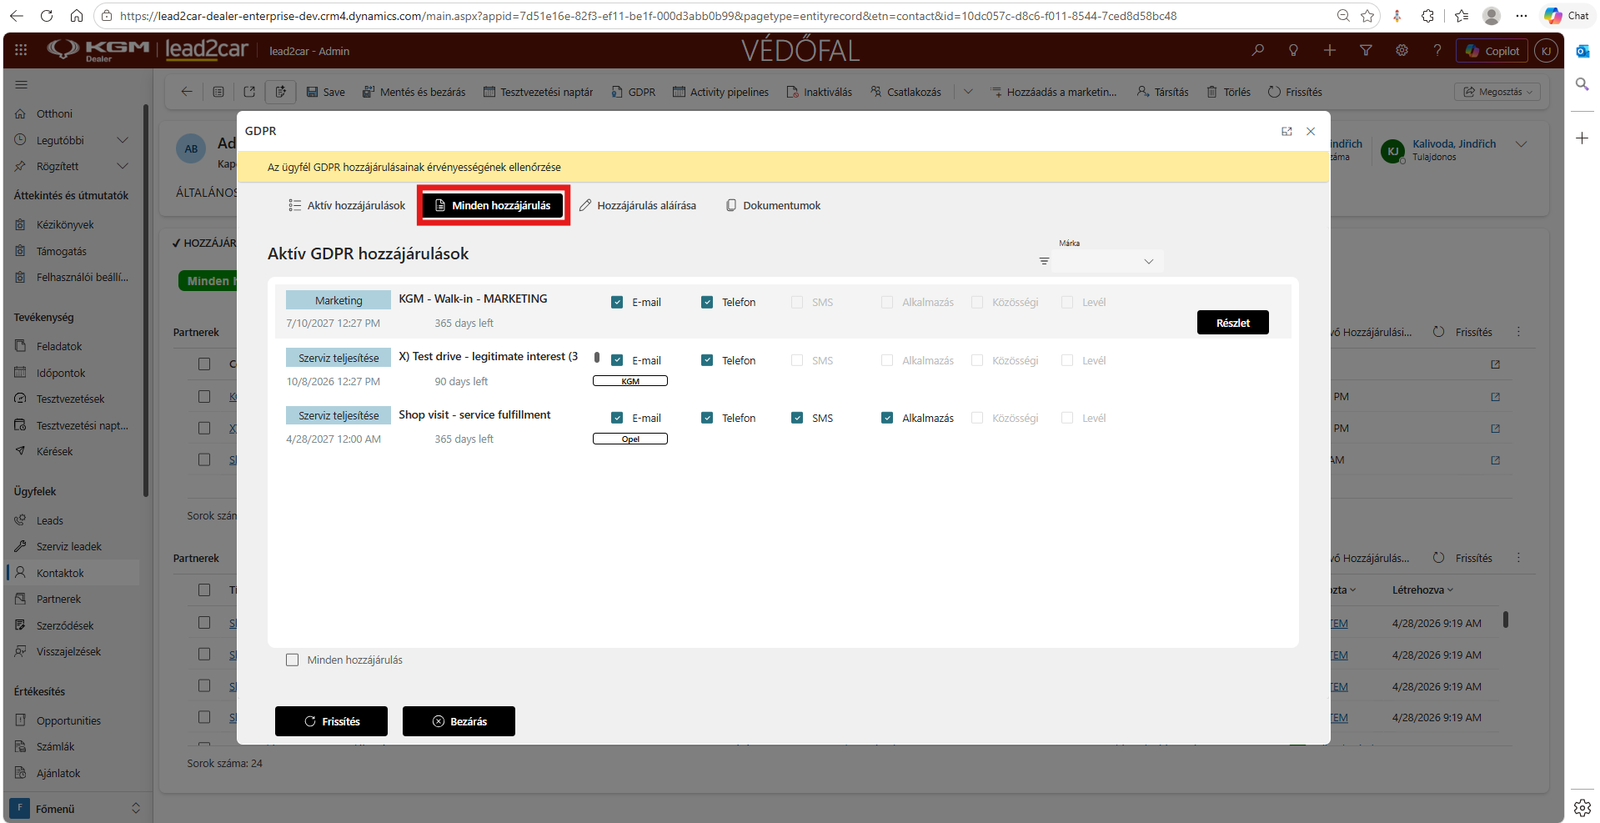The width and height of the screenshot is (1600, 823).
Task: Open the Dynamics app launcher waffle icon
Action: [20, 50]
